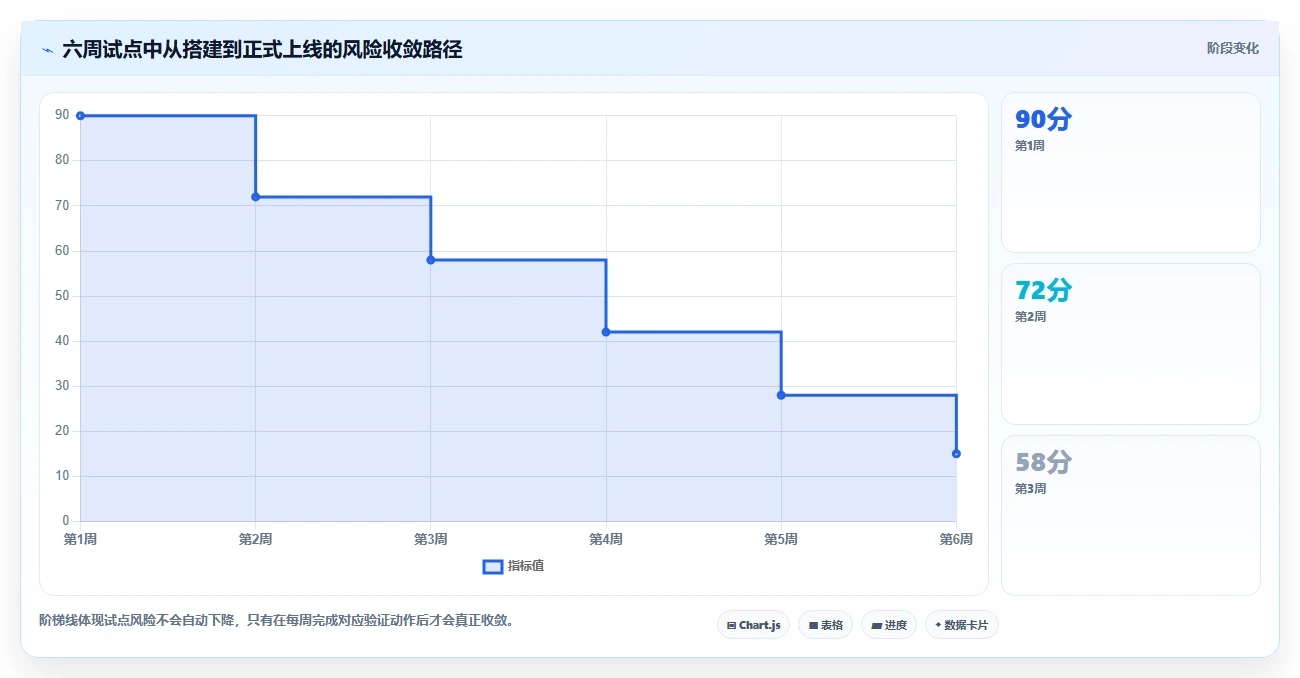
Task: Open the 90分 data card
Action: [1131, 173]
